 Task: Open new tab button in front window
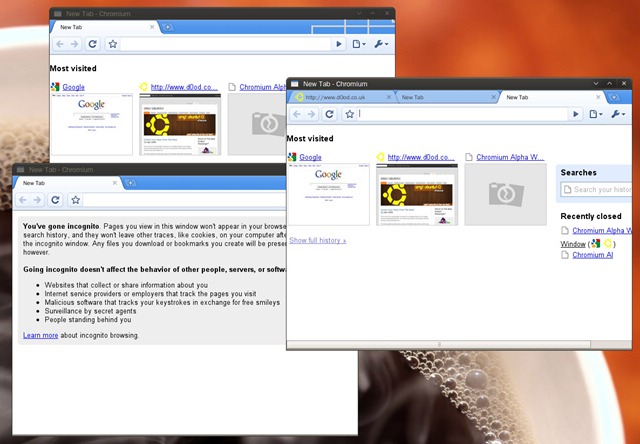pyautogui.click(x=613, y=97)
